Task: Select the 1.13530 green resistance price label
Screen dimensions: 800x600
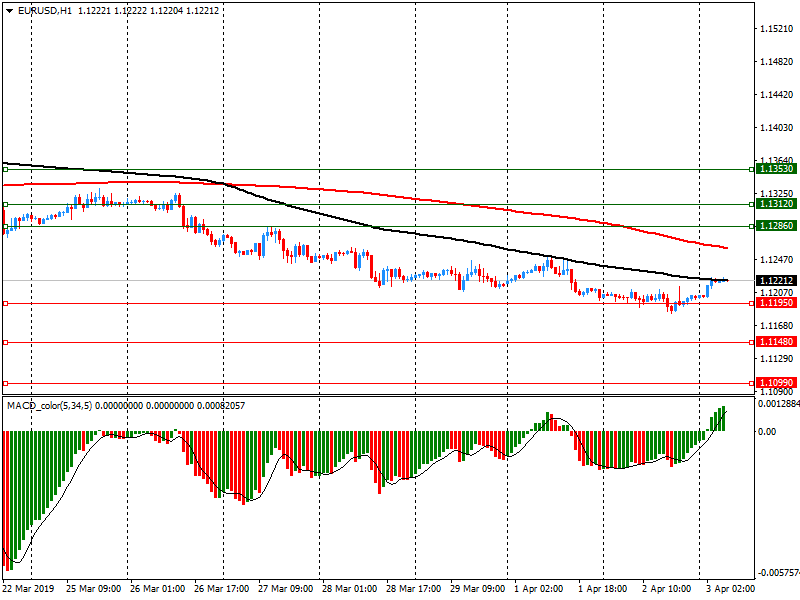Action: click(776, 170)
